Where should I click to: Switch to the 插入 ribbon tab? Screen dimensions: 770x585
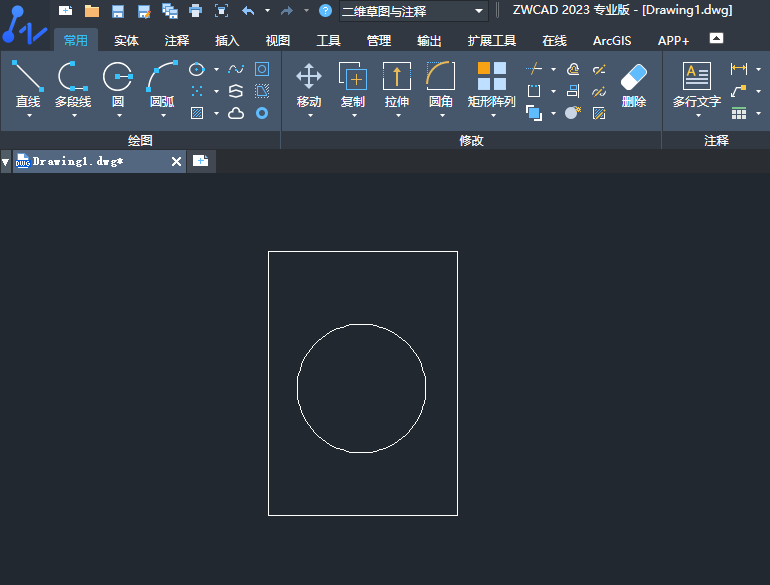[x=227, y=40]
